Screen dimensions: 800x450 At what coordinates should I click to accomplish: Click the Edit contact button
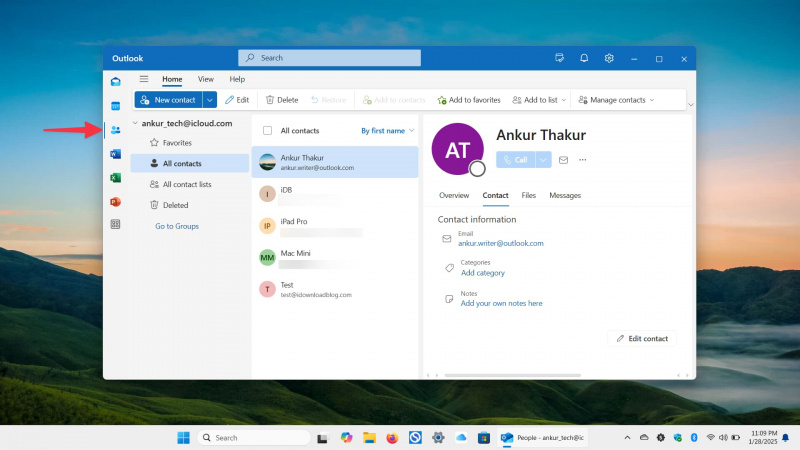point(642,338)
